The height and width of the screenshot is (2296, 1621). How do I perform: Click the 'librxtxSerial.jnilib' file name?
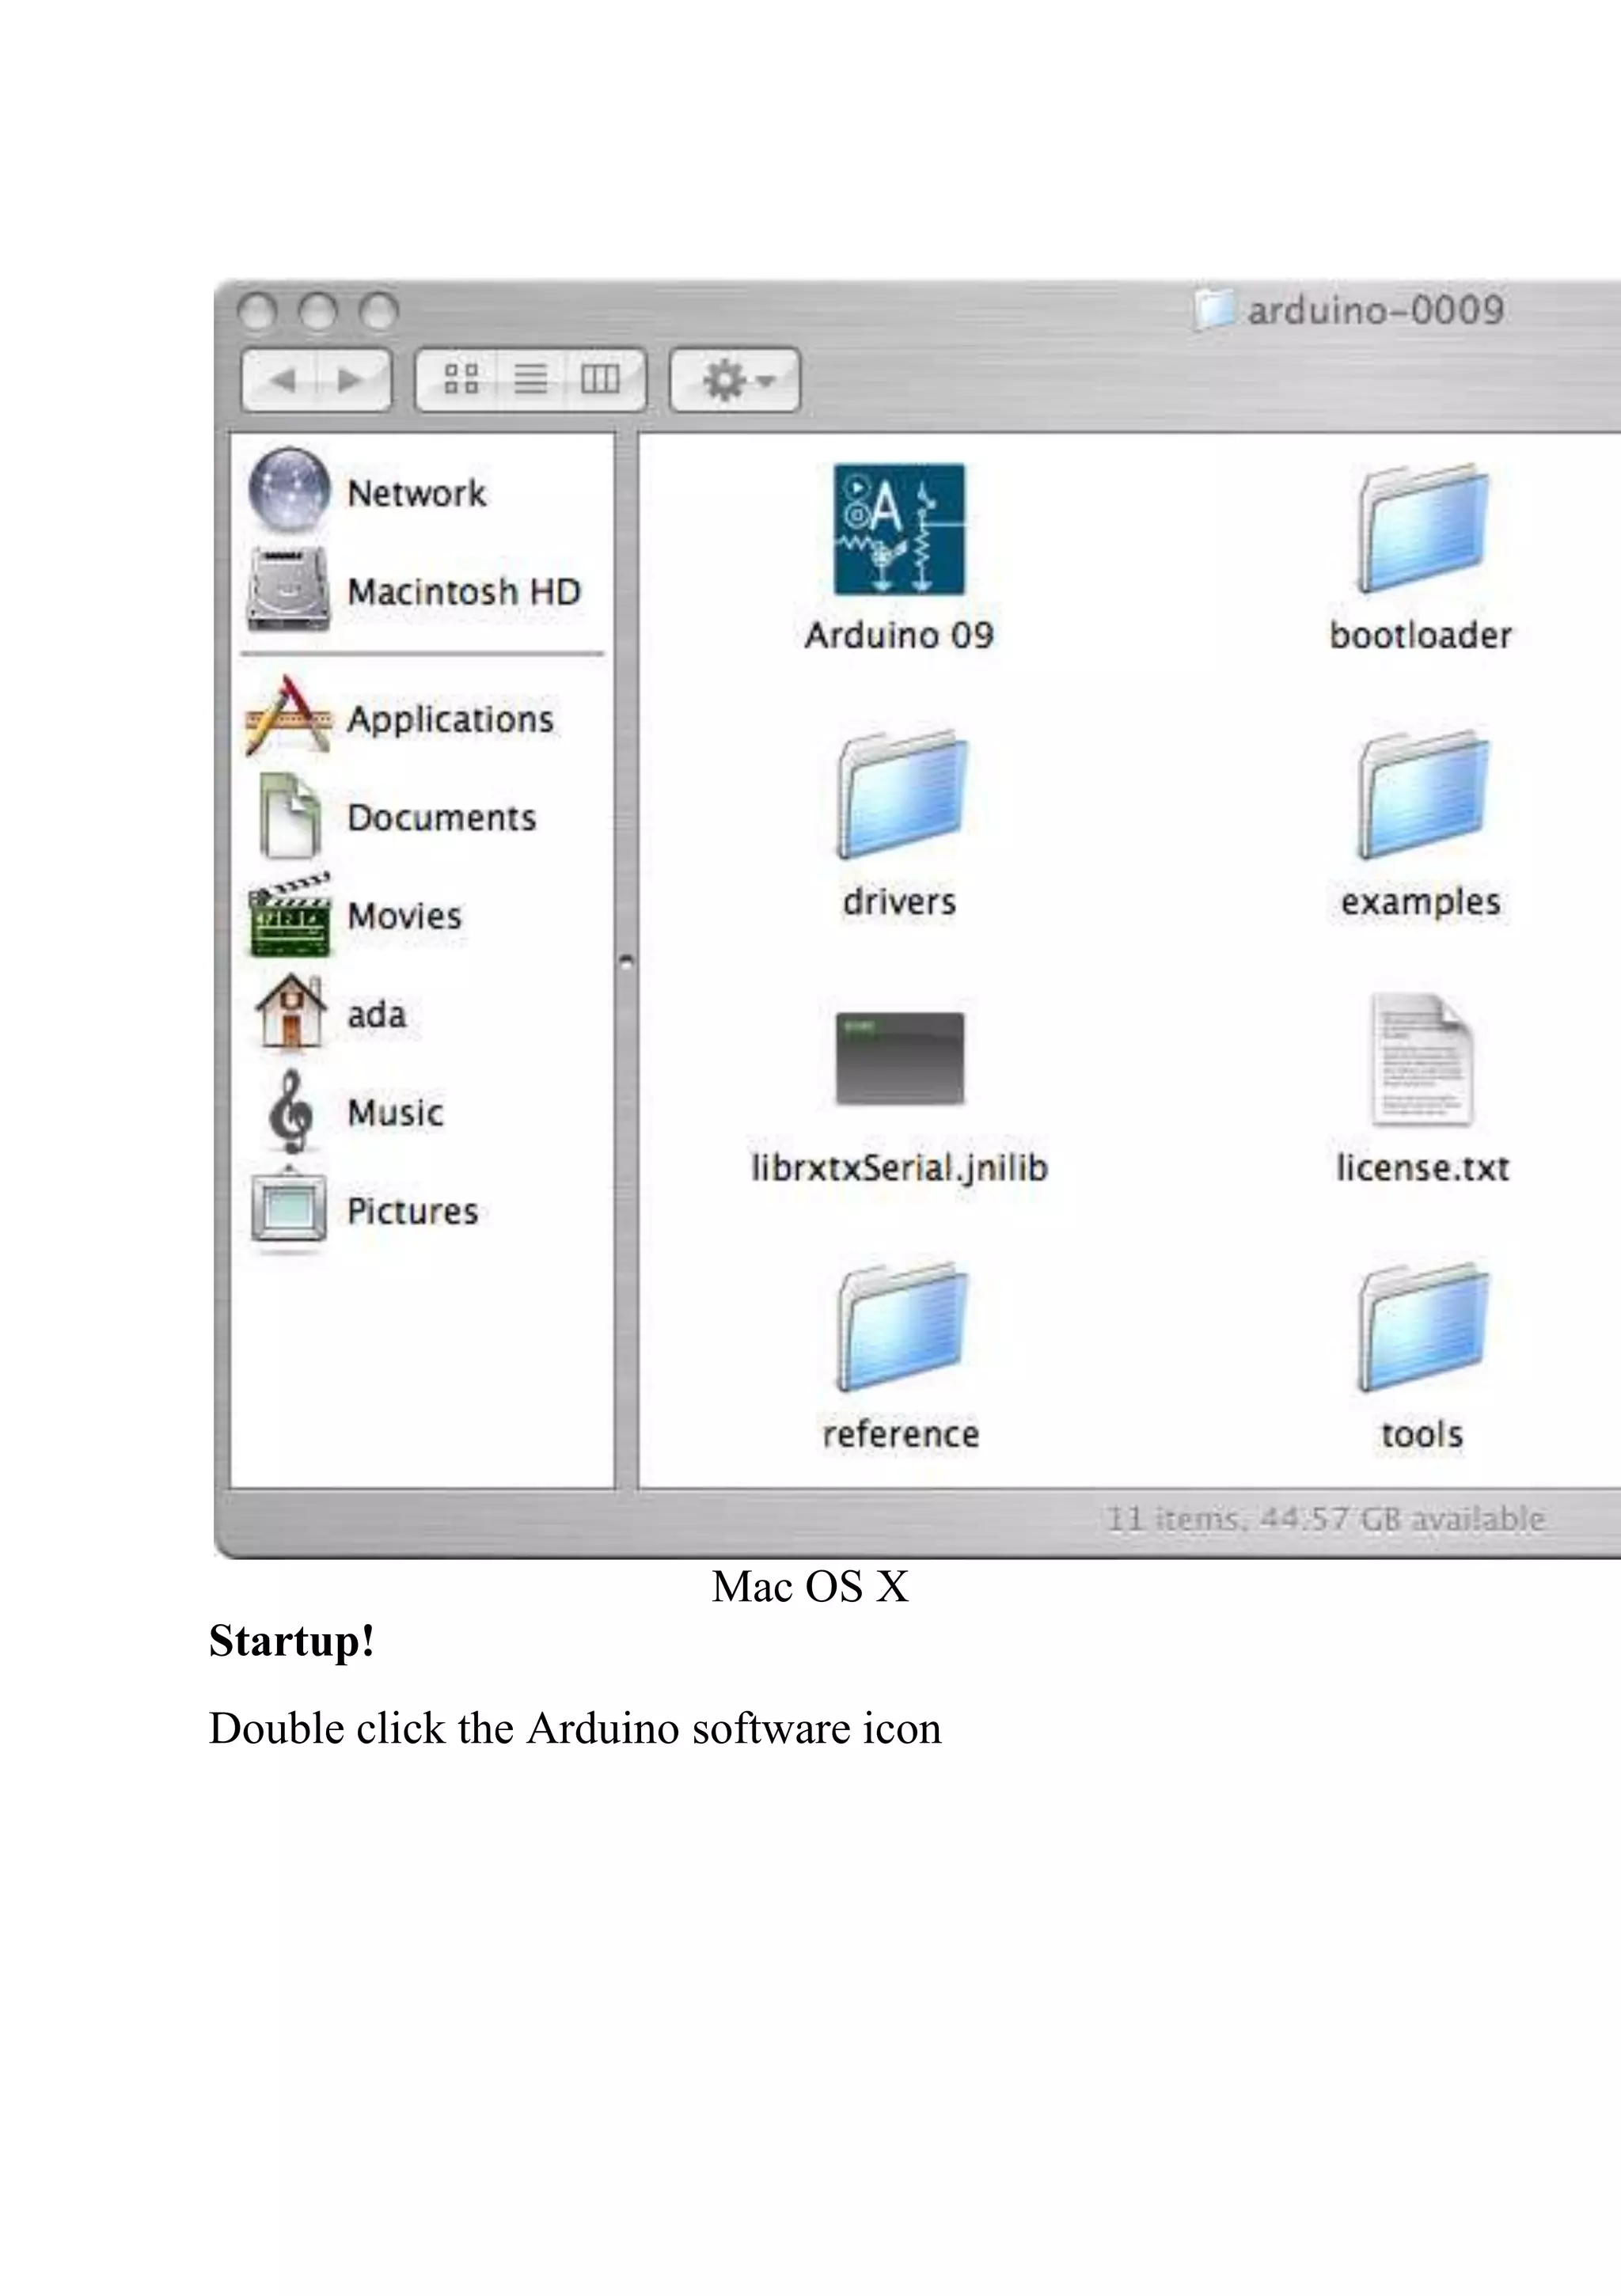click(900, 1168)
